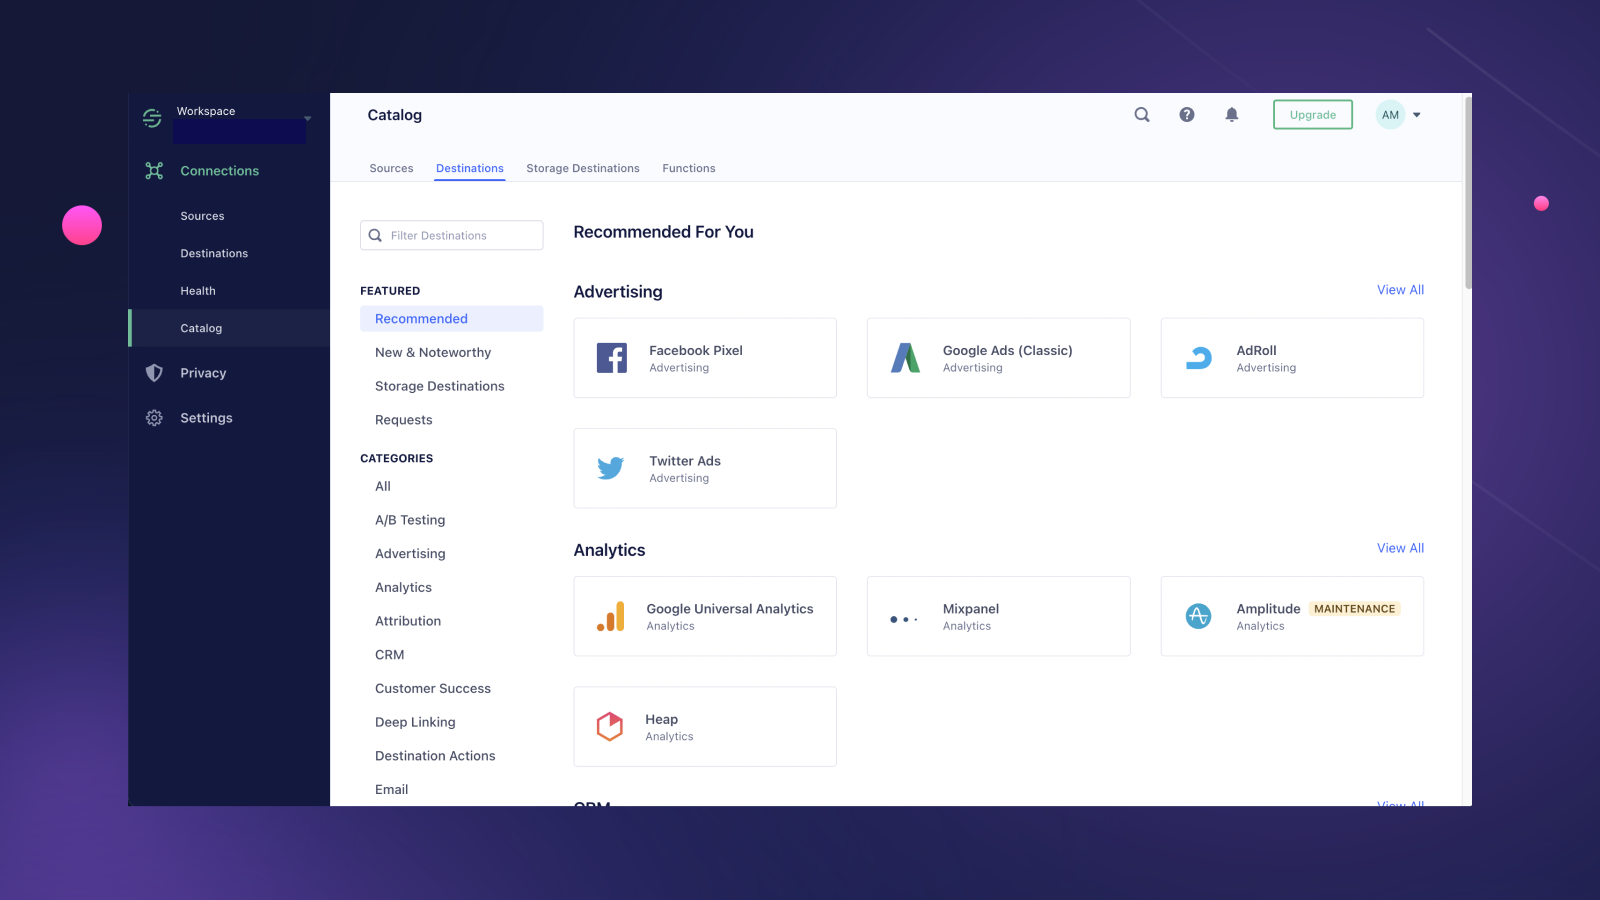This screenshot has width=1600, height=900.
Task: Click the Segment logo icon
Action: (152, 118)
